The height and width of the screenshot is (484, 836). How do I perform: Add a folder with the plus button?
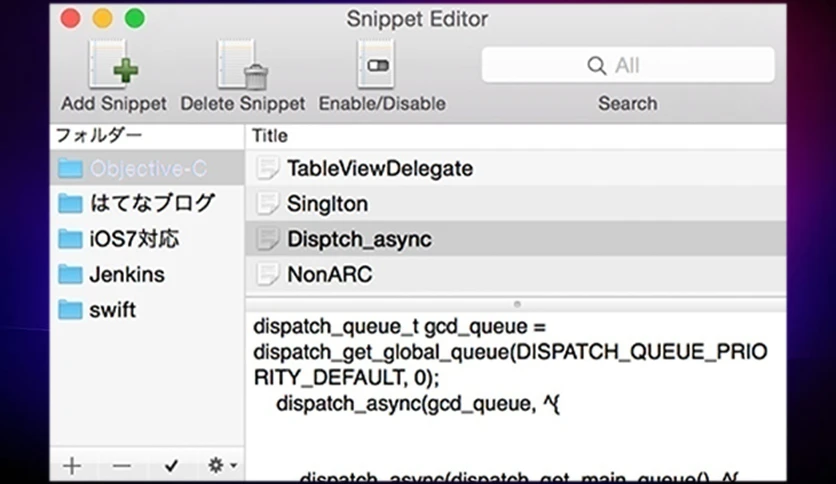point(72,466)
